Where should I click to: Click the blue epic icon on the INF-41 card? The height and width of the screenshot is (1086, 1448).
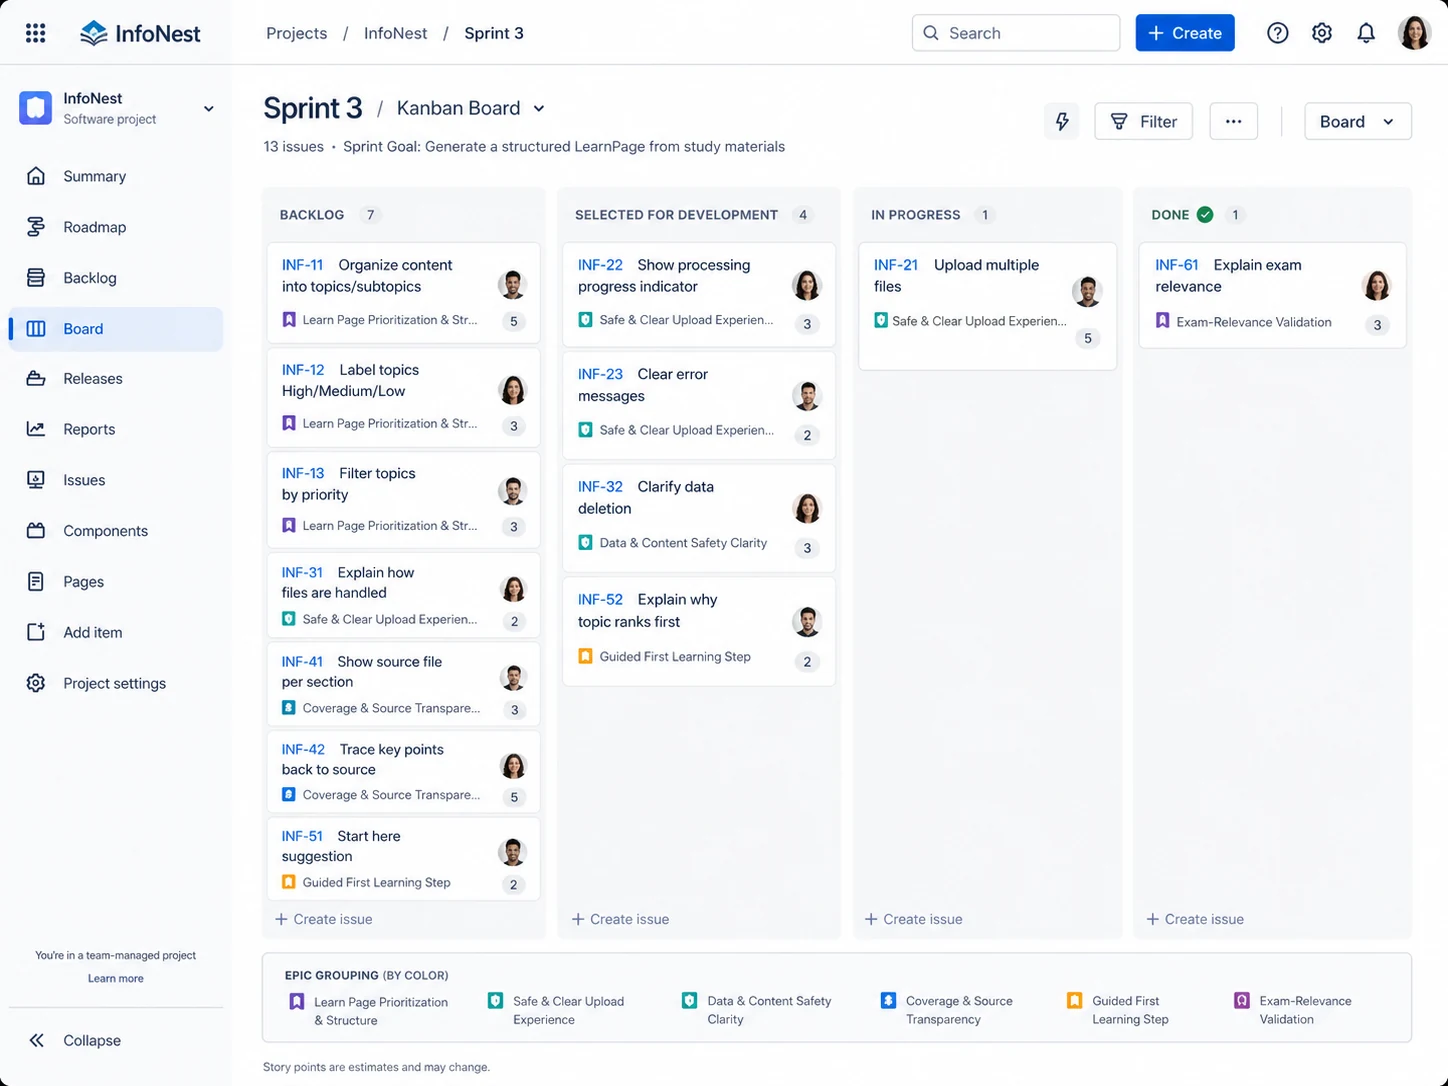[x=289, y=708]
